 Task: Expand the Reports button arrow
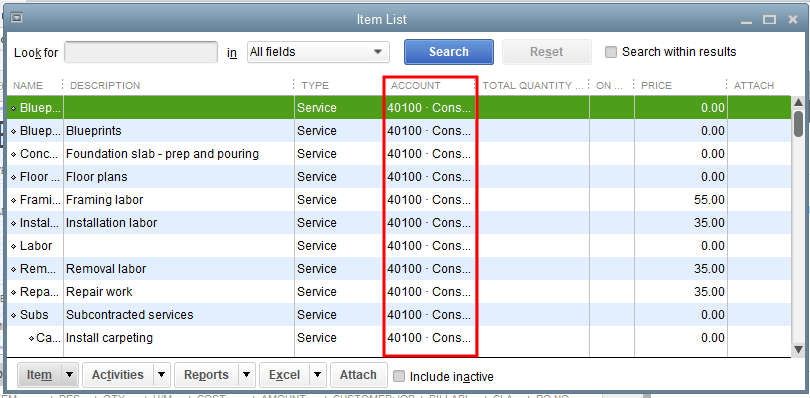(246, 375)
